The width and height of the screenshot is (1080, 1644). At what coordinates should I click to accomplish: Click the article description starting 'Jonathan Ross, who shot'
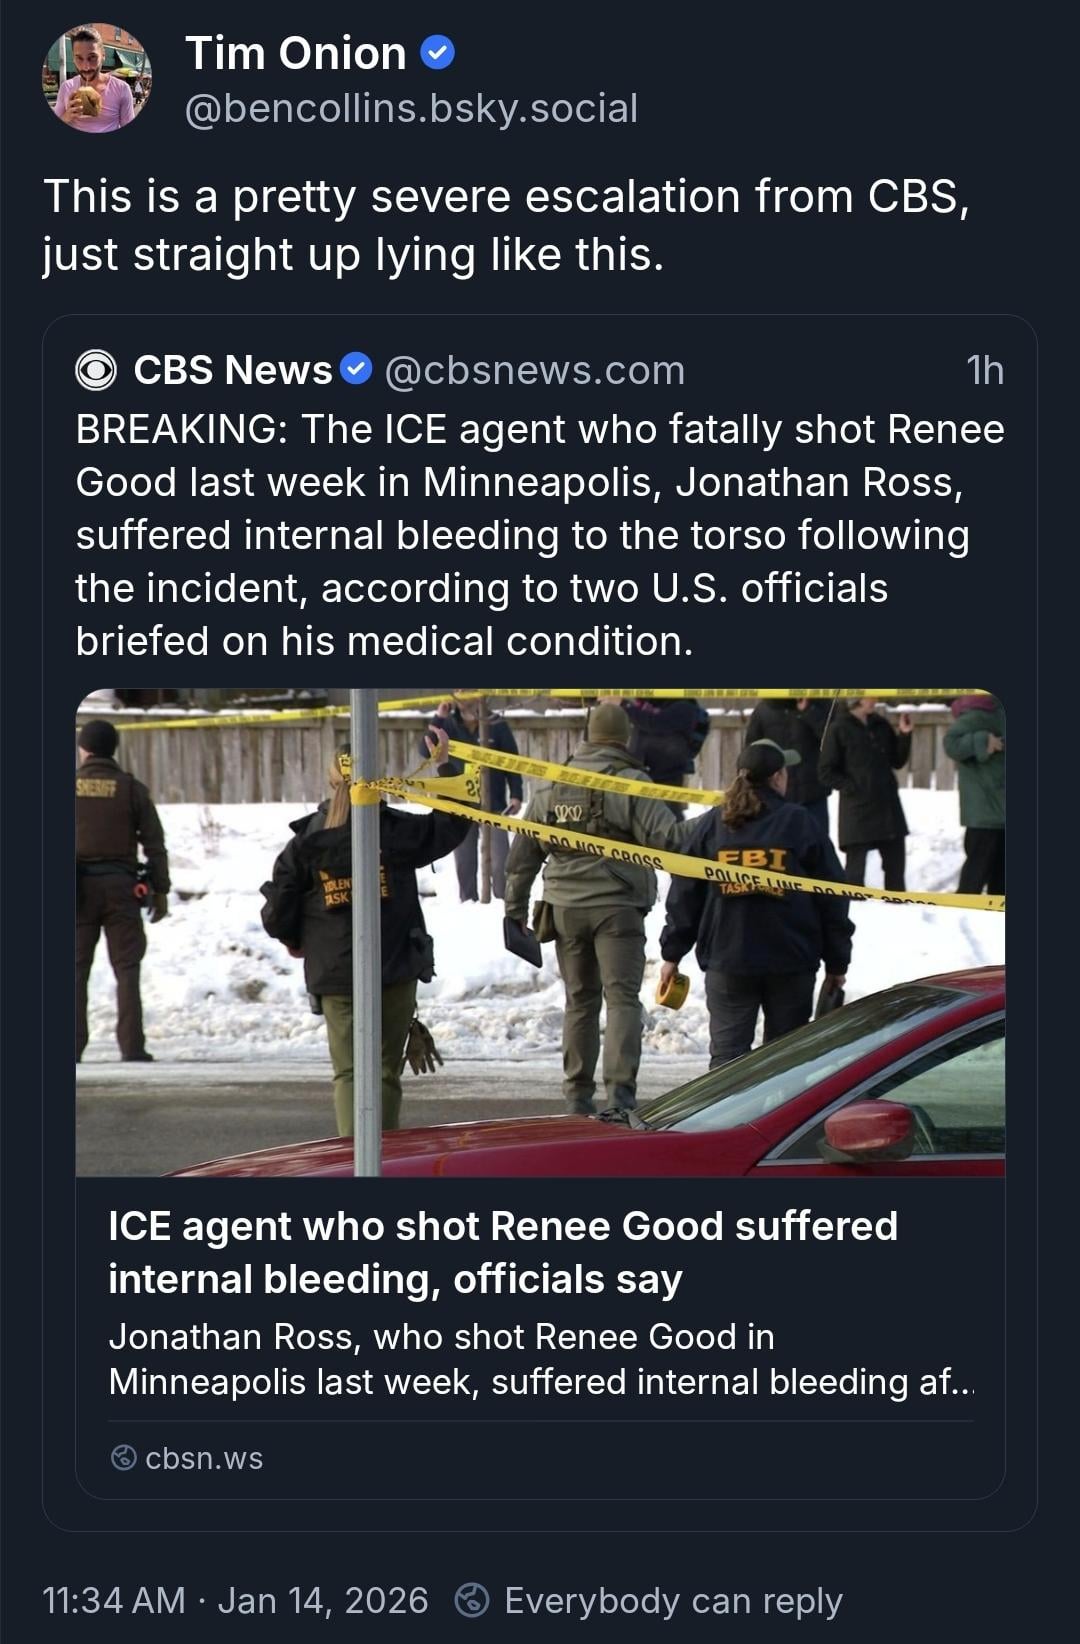point(540,1359)
